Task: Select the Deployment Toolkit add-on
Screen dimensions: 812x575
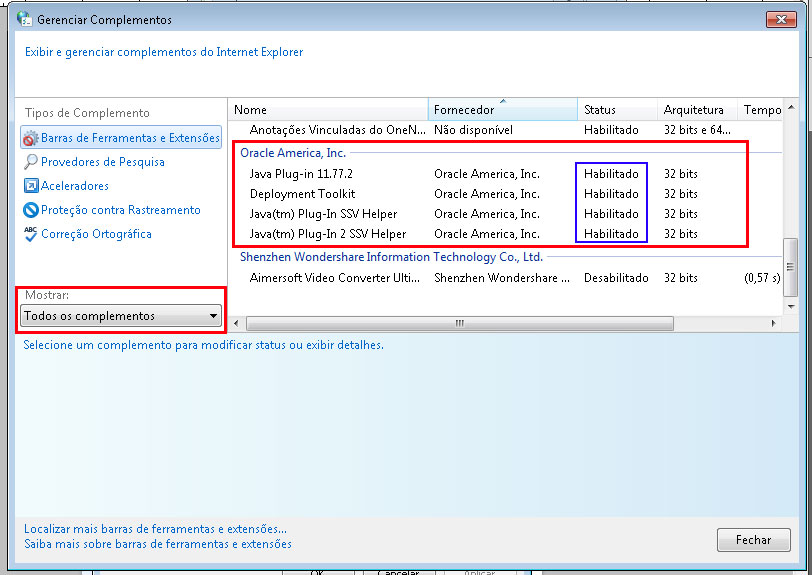Action: [302, 194]
